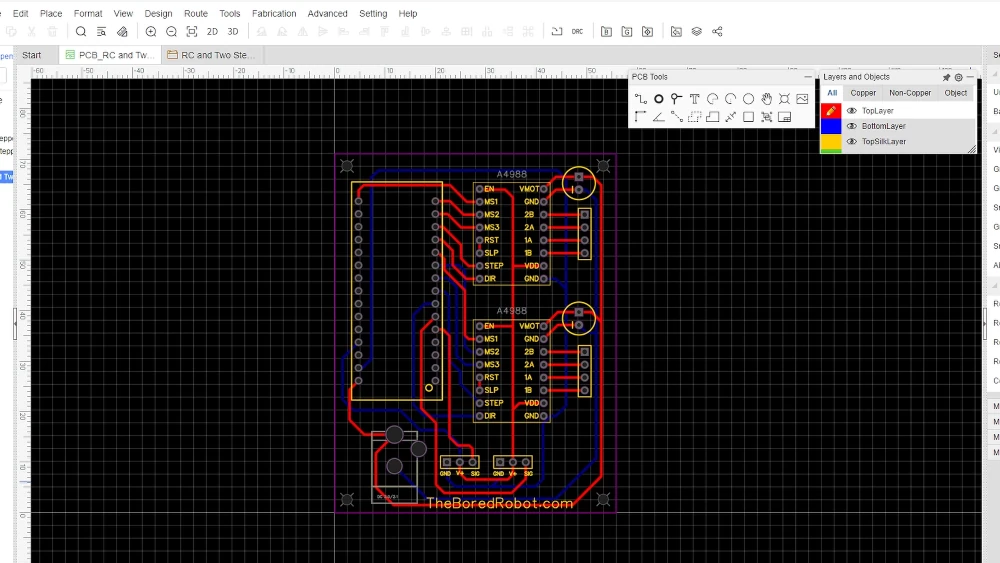The height and width of the screenshot is (563, 1000).
Task: Open the Route menu
Action: coord(196,13)
